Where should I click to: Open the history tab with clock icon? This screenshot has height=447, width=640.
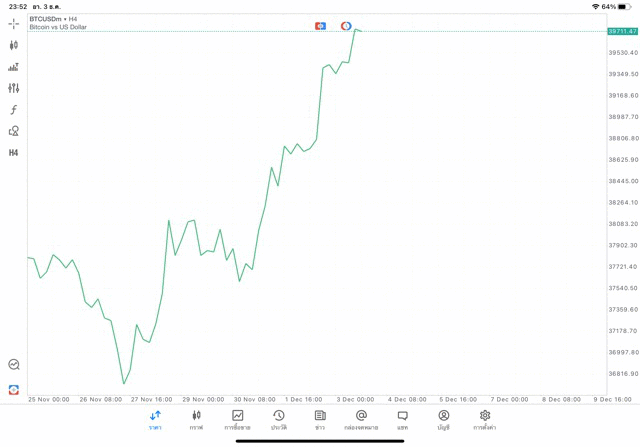coord(279,420)
